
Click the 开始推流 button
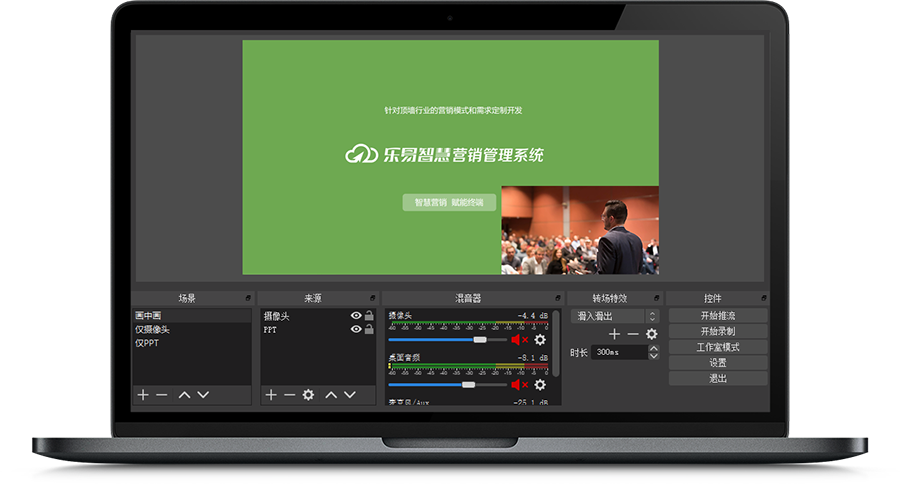[718, 316]
